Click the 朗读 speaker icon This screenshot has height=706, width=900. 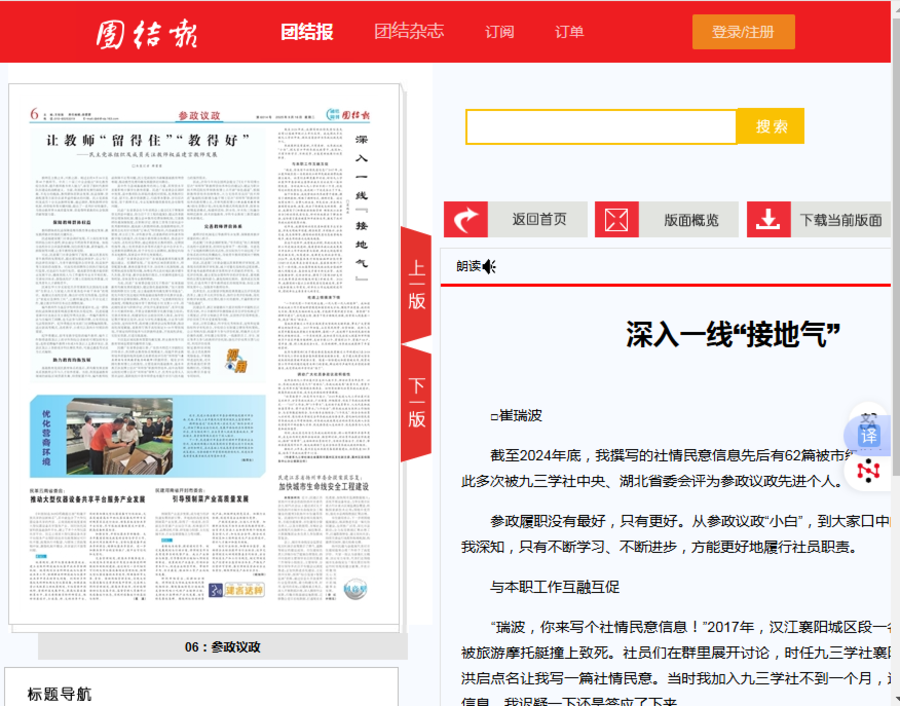pyautogui.click(x=489, y=266)
